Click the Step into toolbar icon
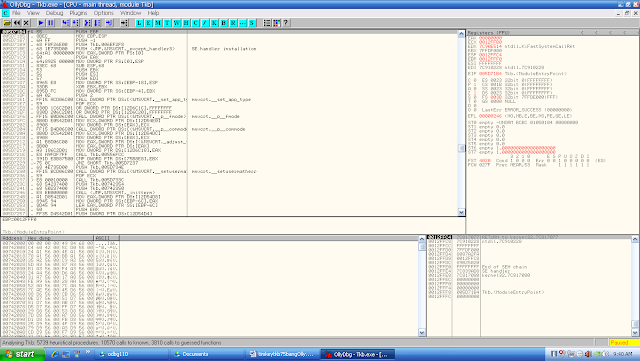 tap(65, 23)
